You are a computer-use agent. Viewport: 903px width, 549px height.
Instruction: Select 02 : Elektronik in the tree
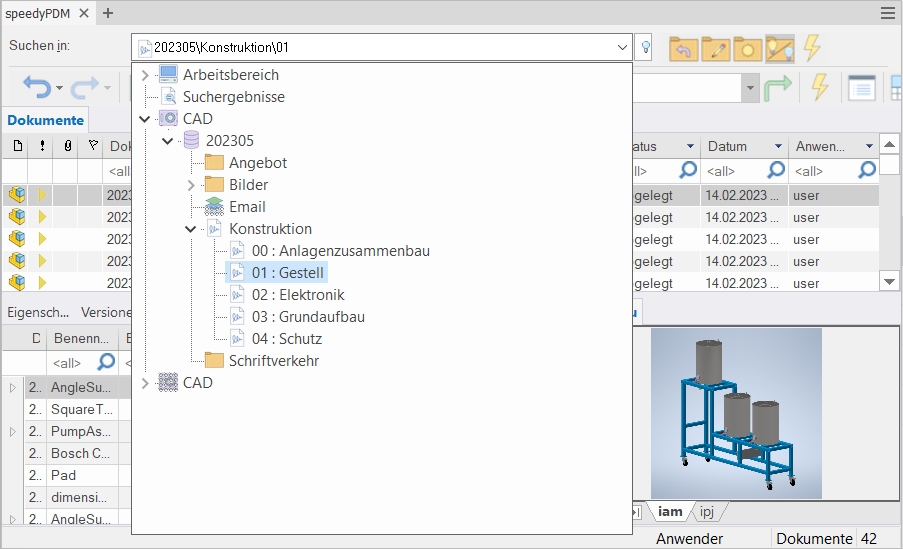click(297, 295)
